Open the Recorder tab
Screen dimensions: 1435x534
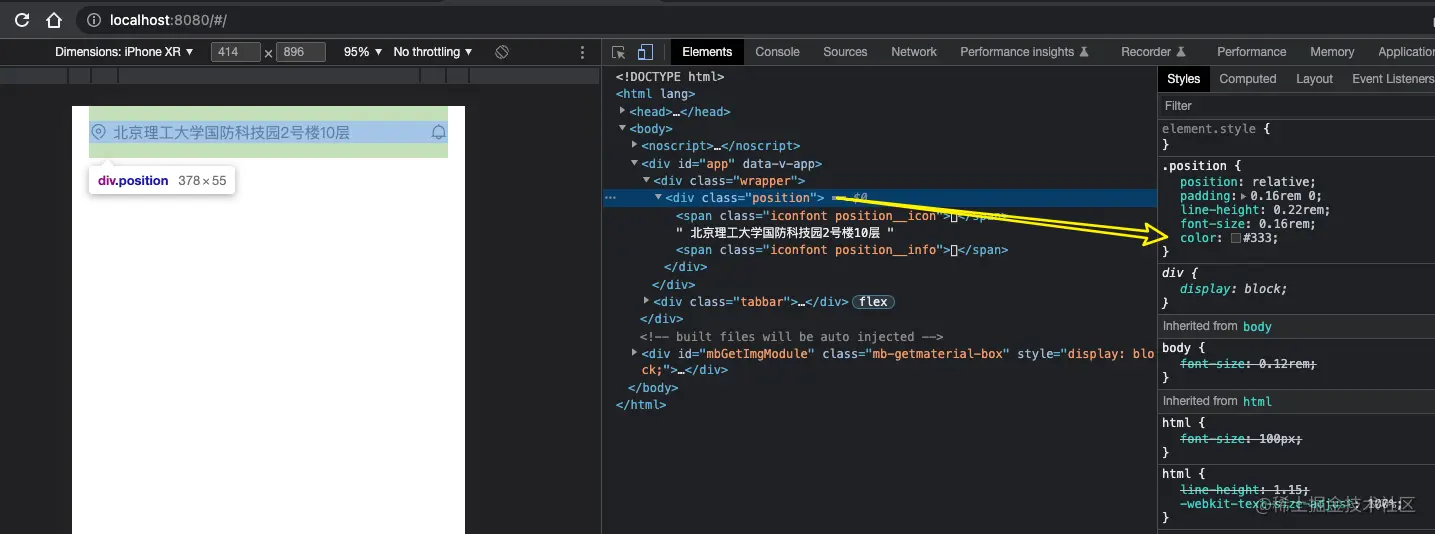tap(1153, 52)
